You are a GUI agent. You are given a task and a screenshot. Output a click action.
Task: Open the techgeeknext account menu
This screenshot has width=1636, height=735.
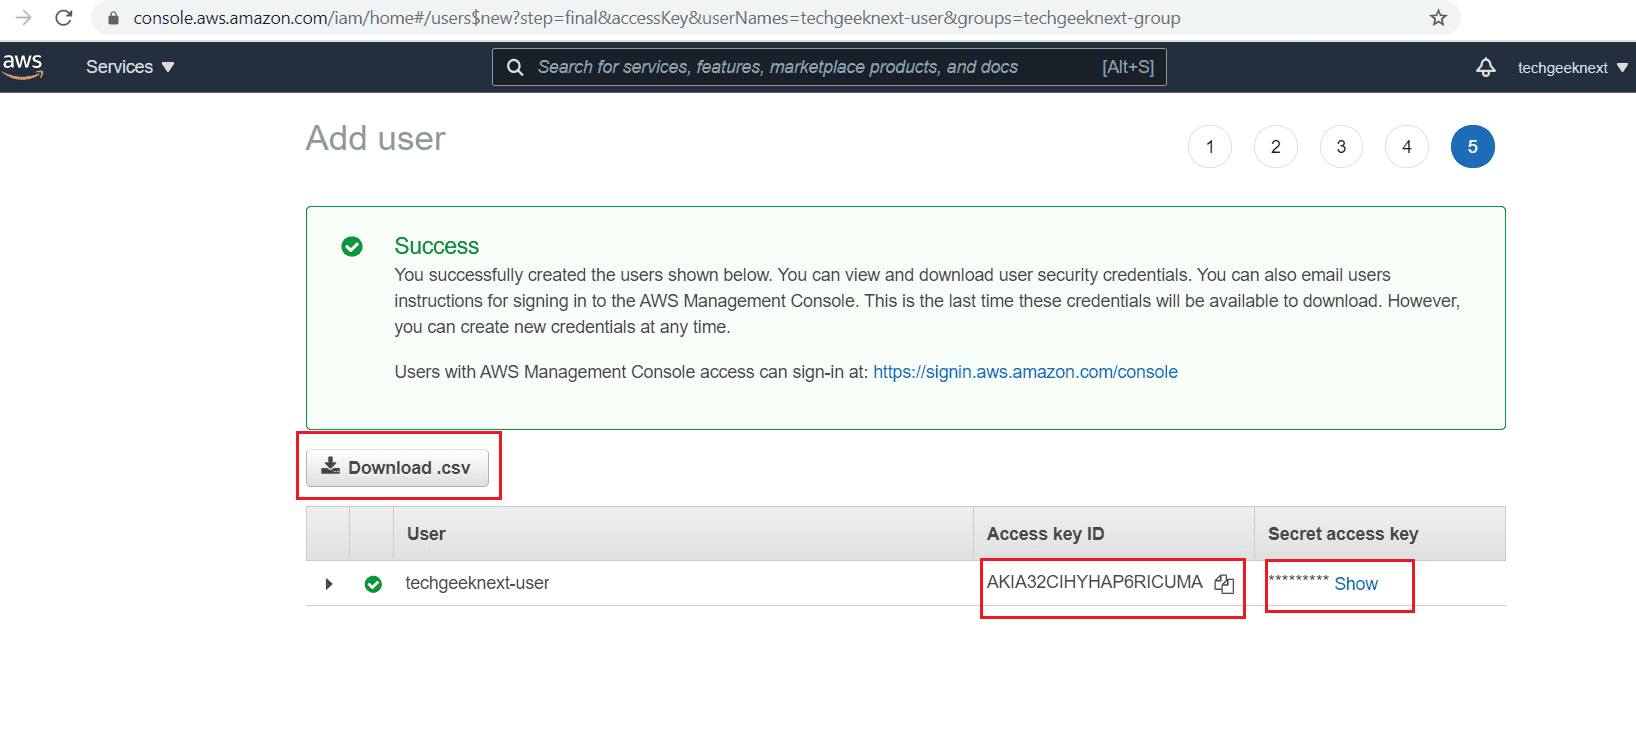tap(1572, 67)
